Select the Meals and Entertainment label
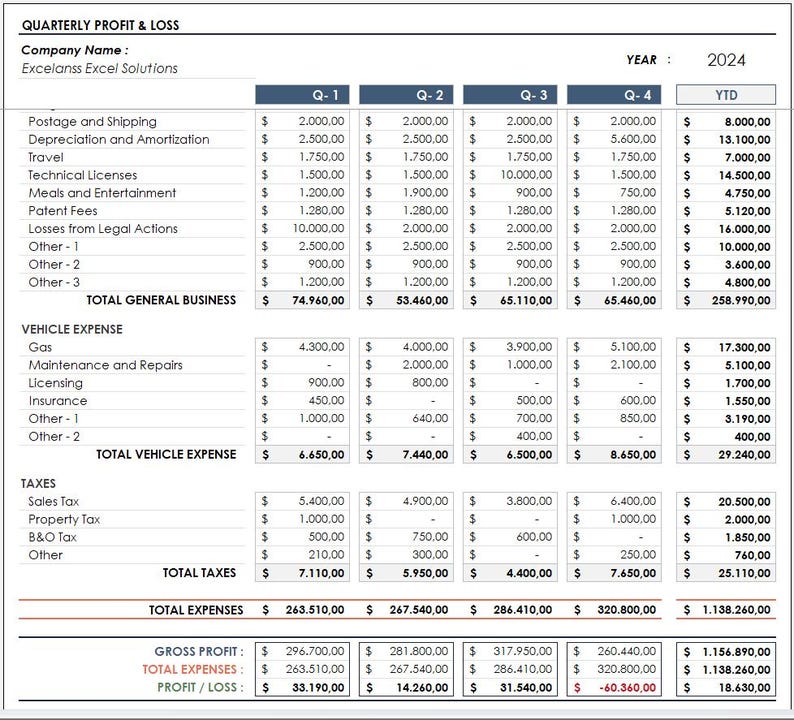This screenshot has height=720, width=794. tap(102, 193)
